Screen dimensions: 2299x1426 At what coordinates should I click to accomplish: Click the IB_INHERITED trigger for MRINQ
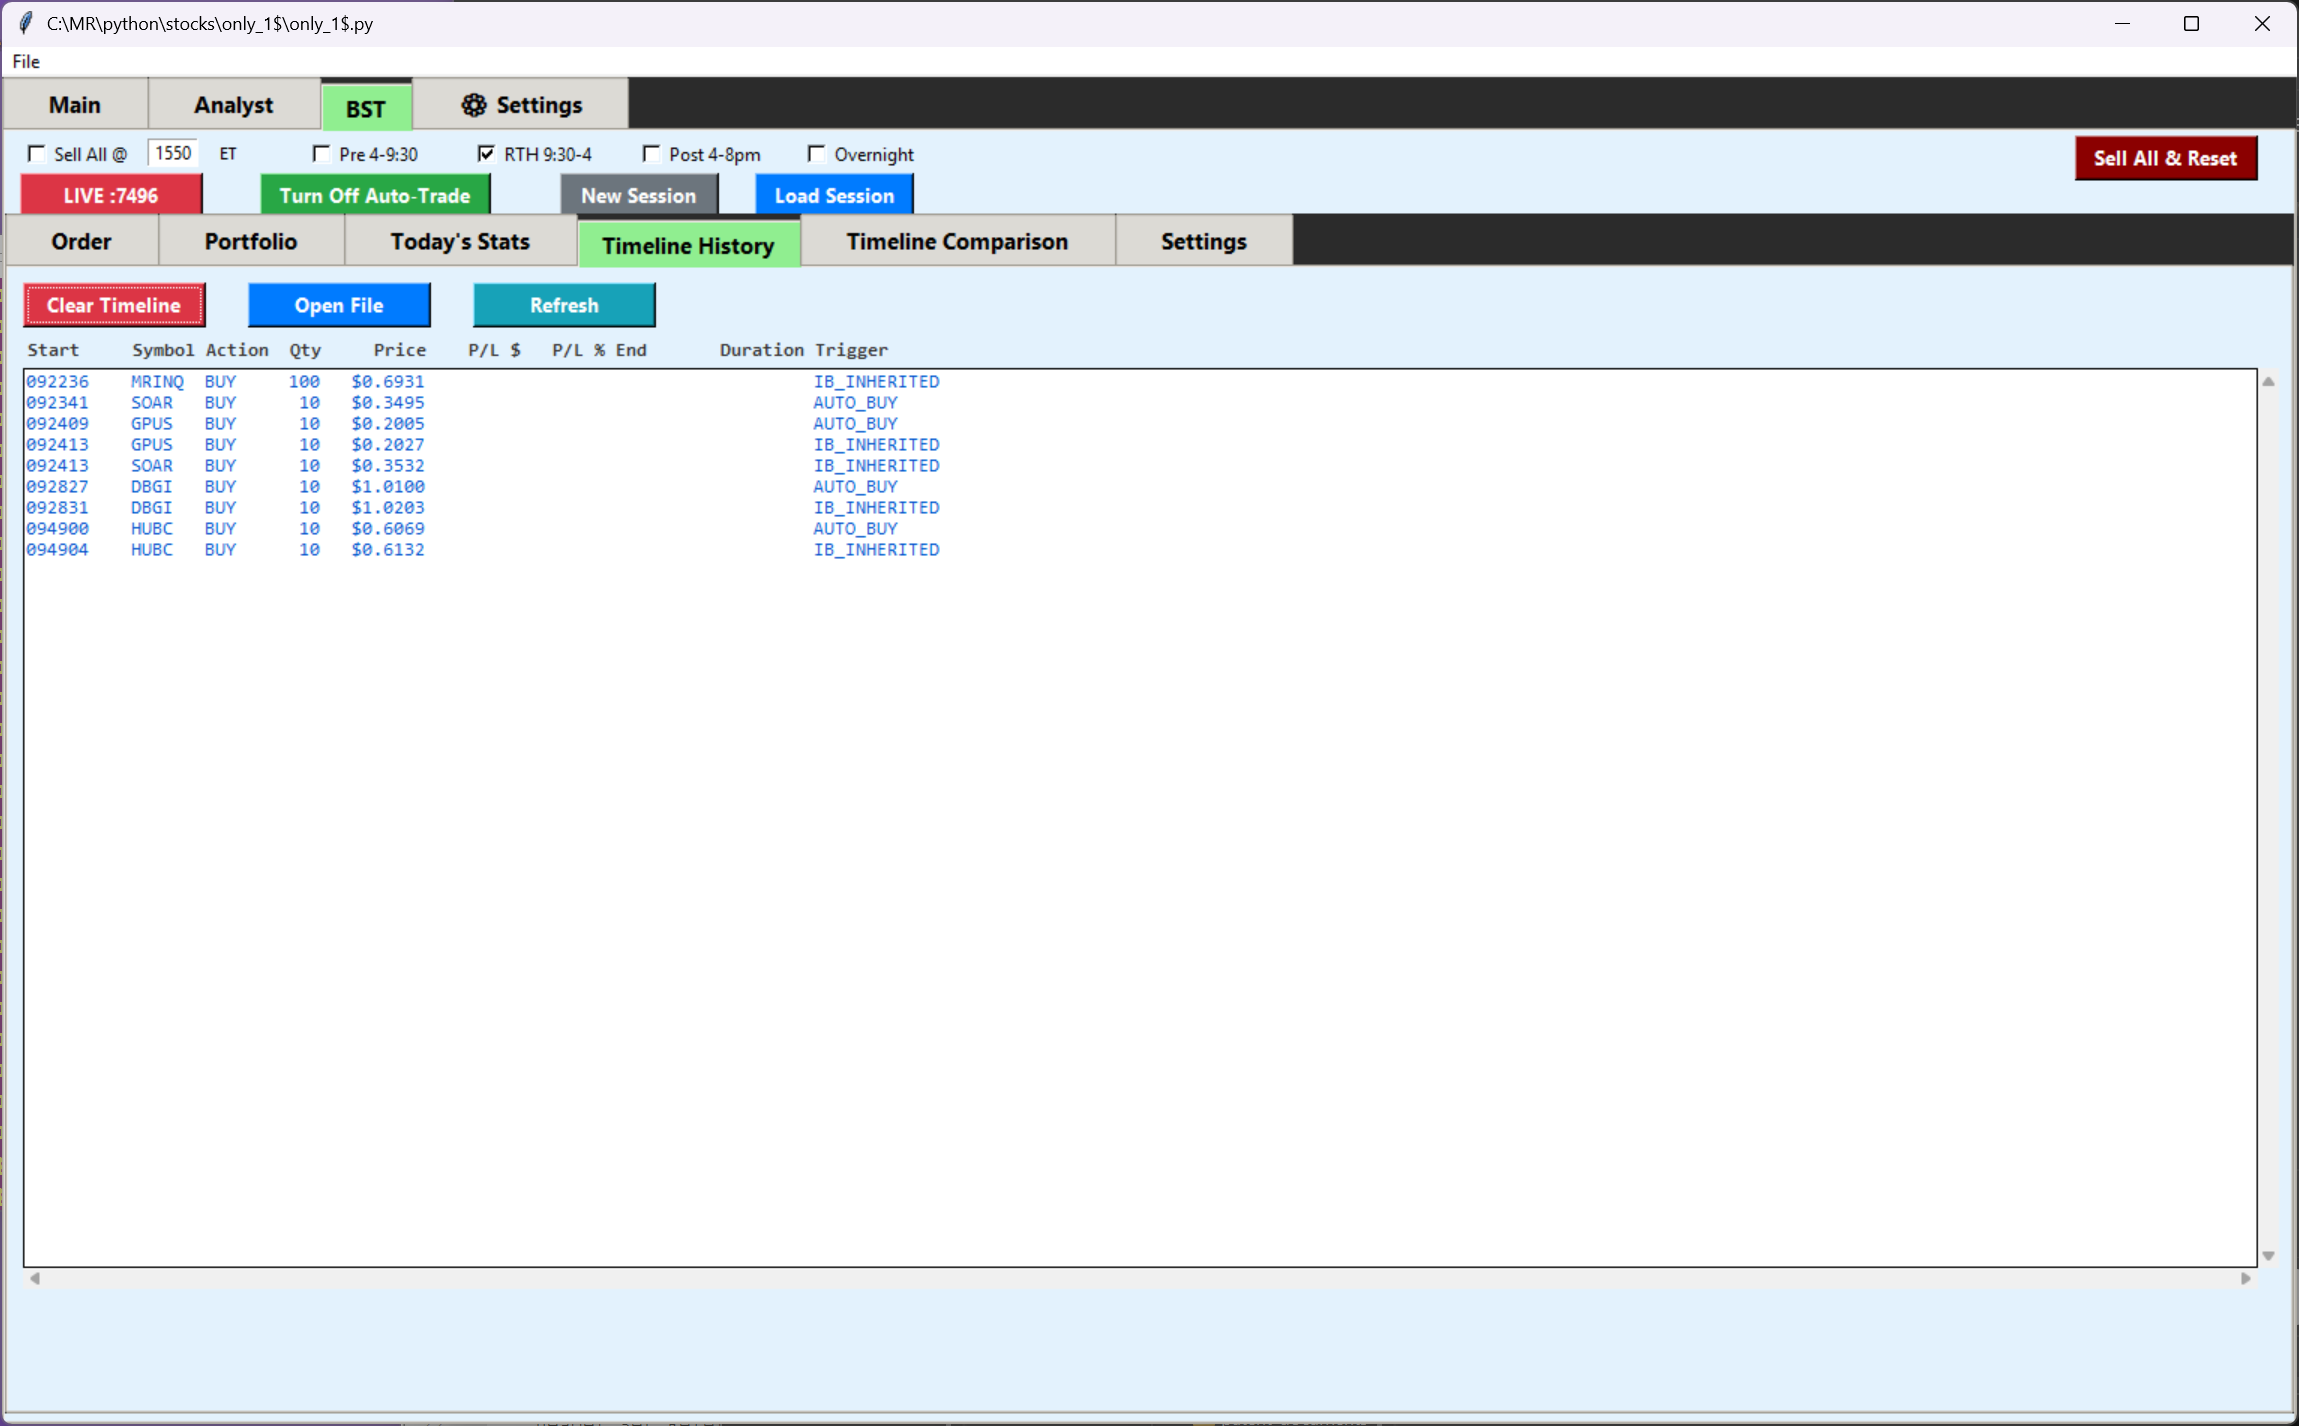[x=876, y=382]
